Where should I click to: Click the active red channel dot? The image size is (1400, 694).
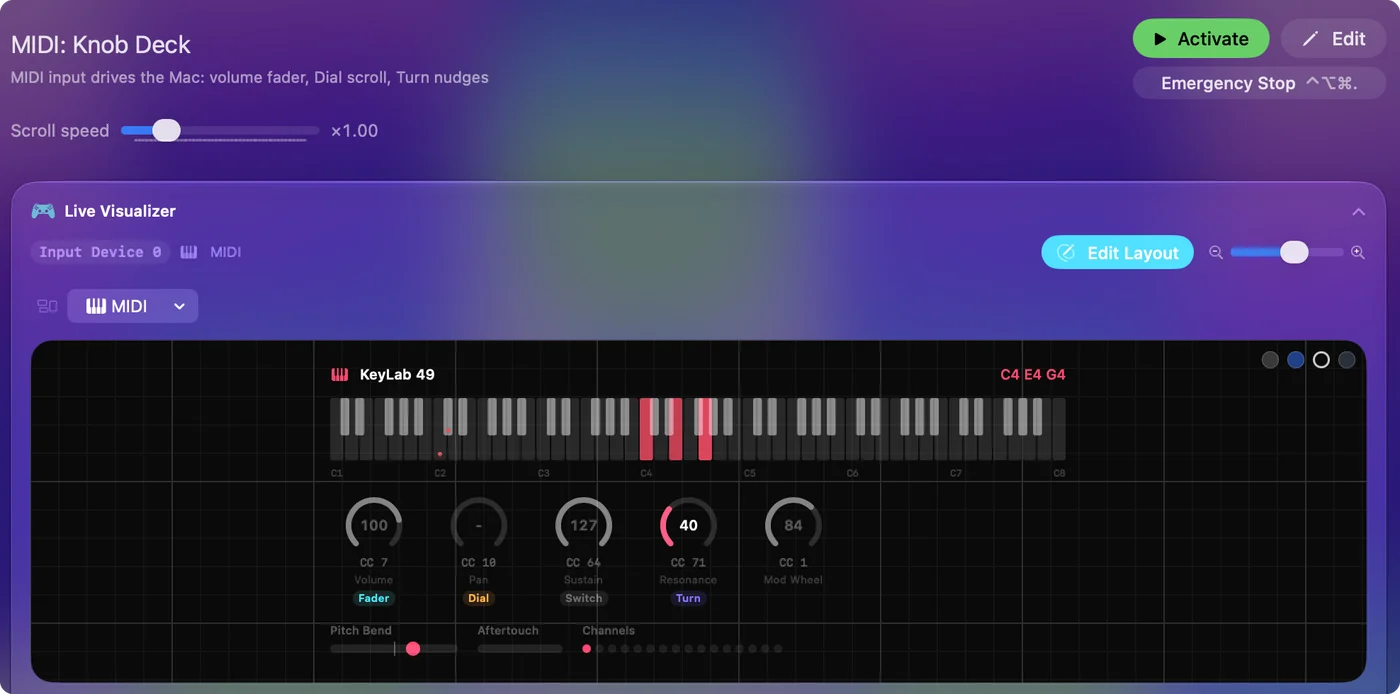587,649
